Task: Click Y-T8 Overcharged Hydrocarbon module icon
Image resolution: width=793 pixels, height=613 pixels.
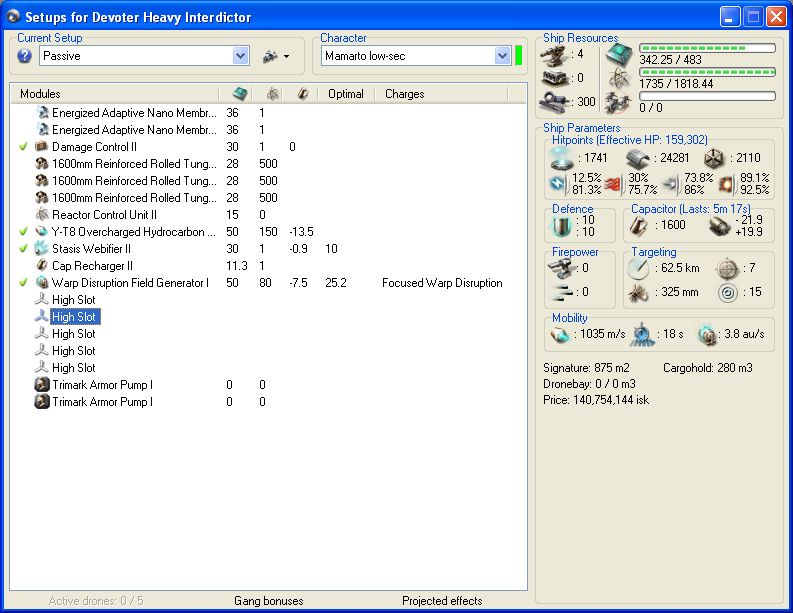Action: coord(41,232)
